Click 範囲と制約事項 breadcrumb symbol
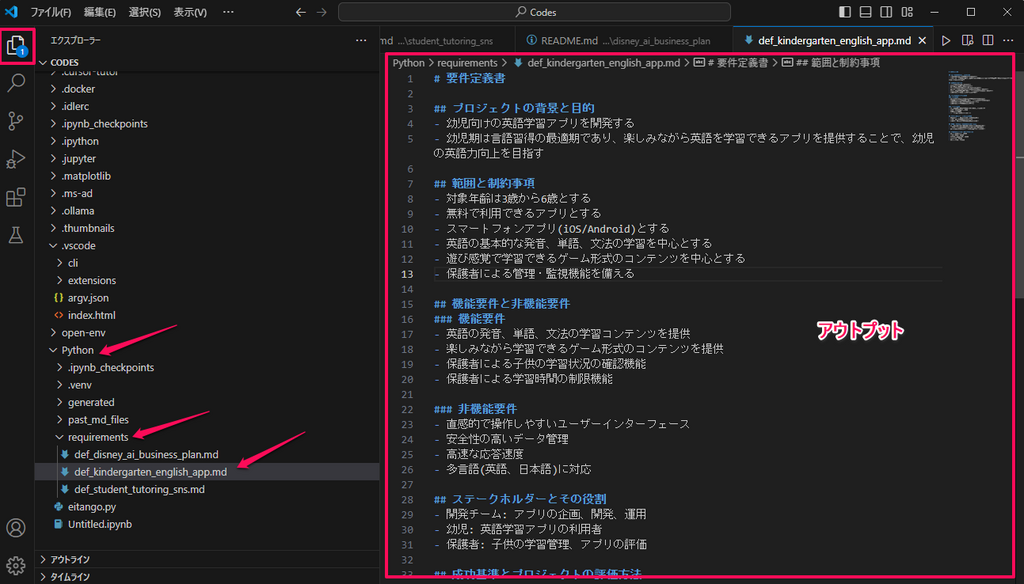 [x=831, y=63]
